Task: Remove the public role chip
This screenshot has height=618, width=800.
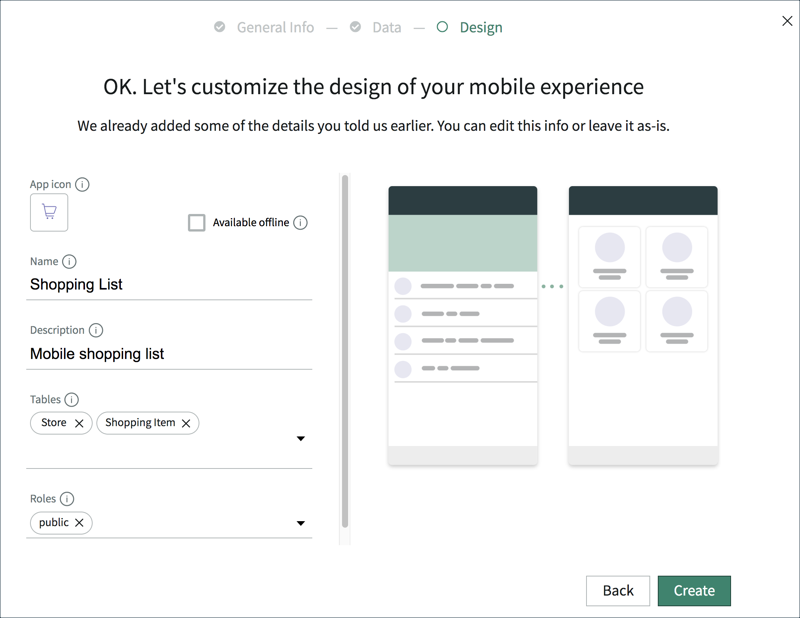Action: [x=81, y=523]
